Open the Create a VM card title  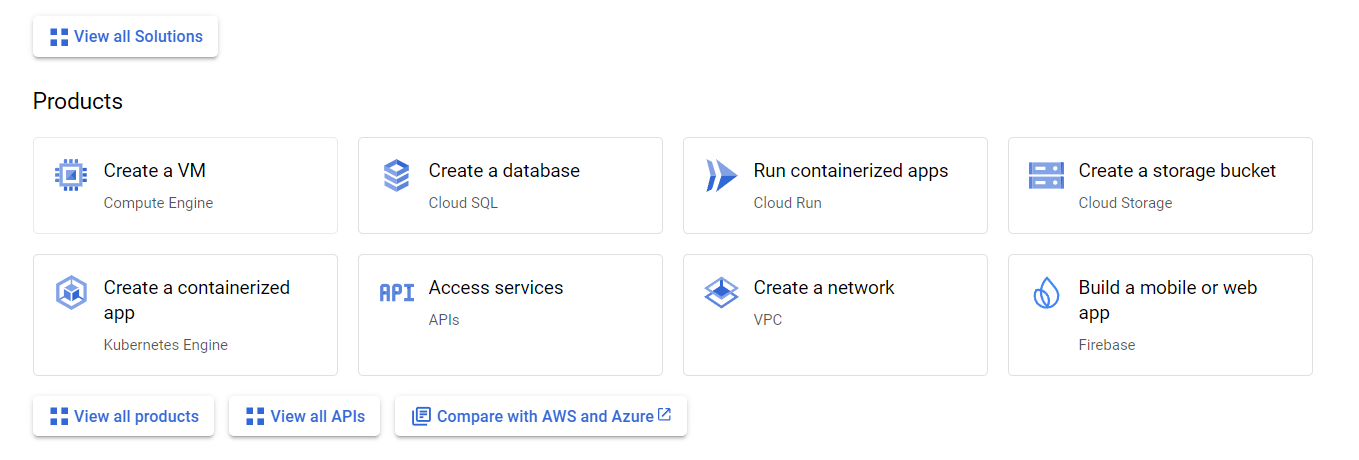(x=155, y=171)
